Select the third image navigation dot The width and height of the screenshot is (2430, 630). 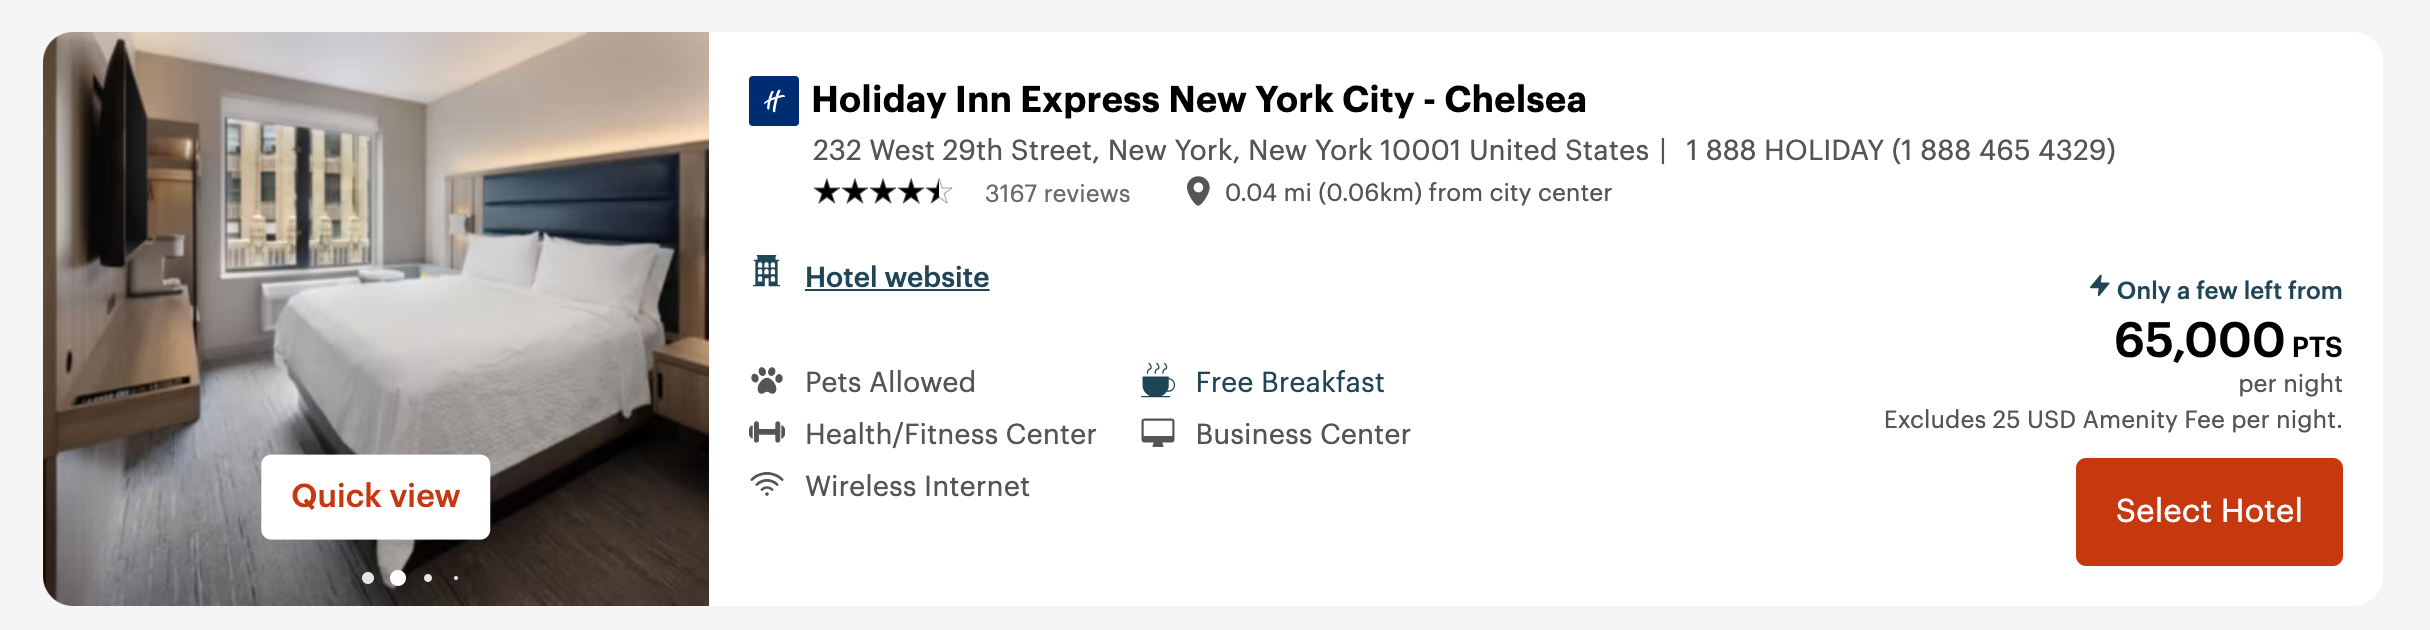[x=428, y=577]
